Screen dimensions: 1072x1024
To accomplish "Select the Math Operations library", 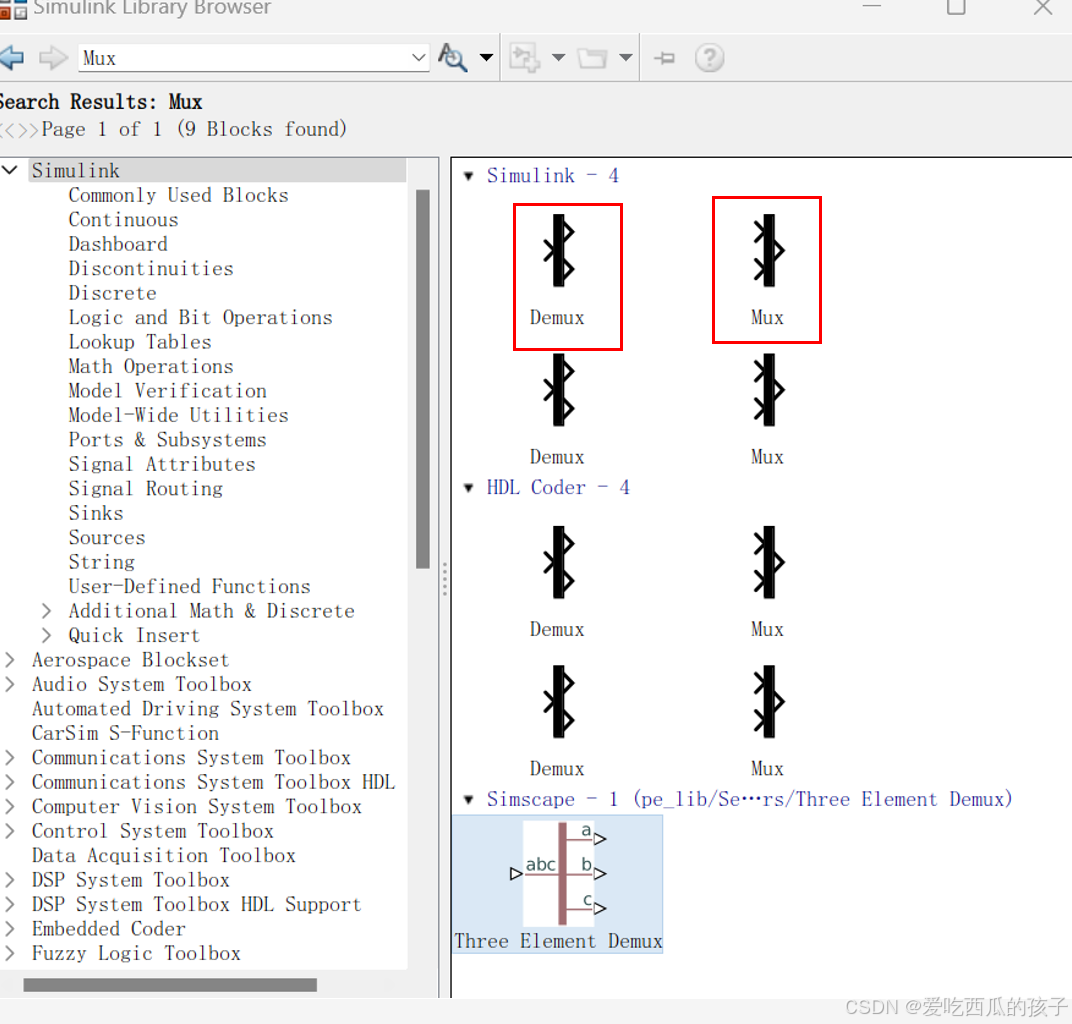I will click(151, 366).
